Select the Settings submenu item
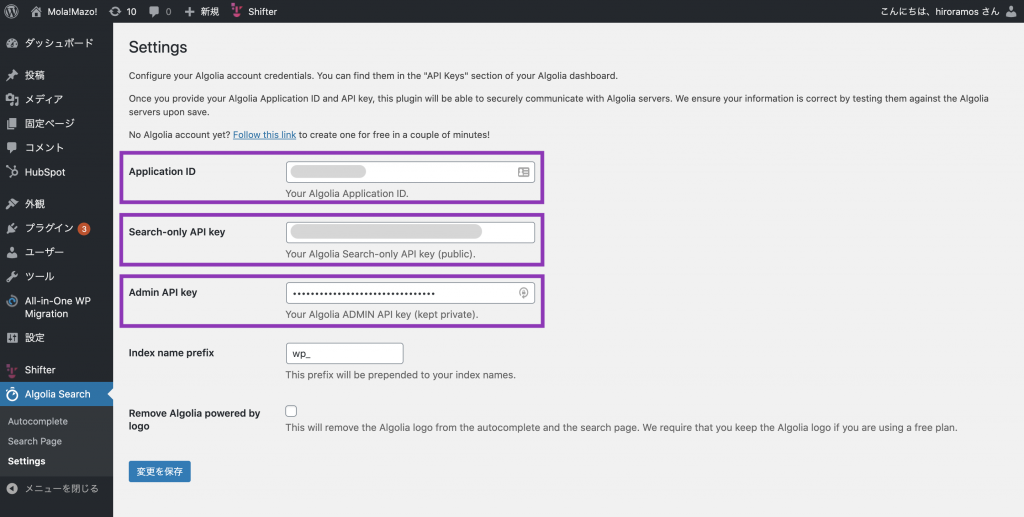Viewport: 1024px width, 517px height. pyautogui.click(x=27, y=461)
